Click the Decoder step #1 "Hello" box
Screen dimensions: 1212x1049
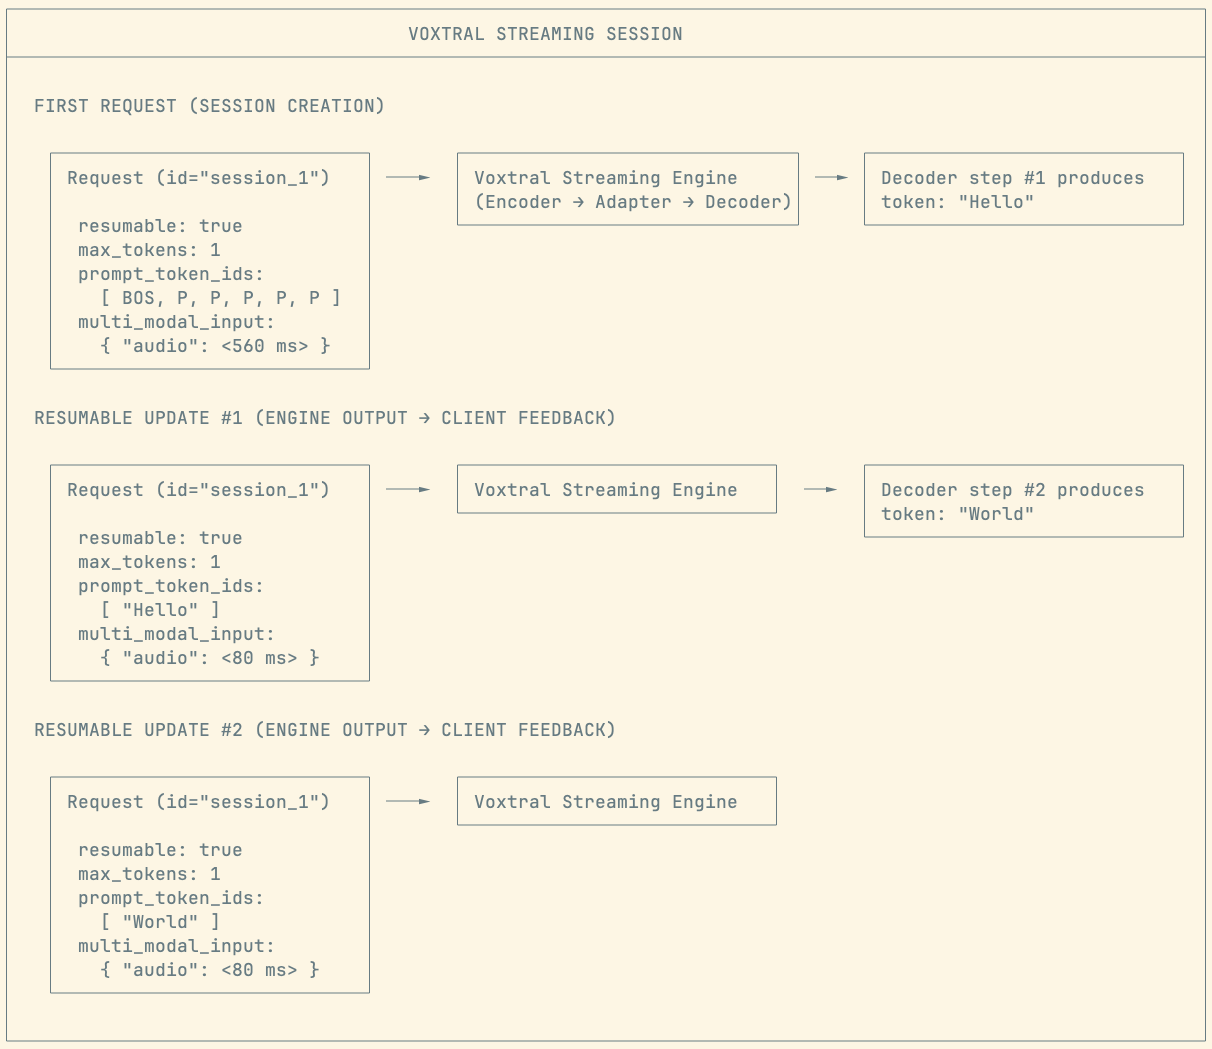[1023, 189]
